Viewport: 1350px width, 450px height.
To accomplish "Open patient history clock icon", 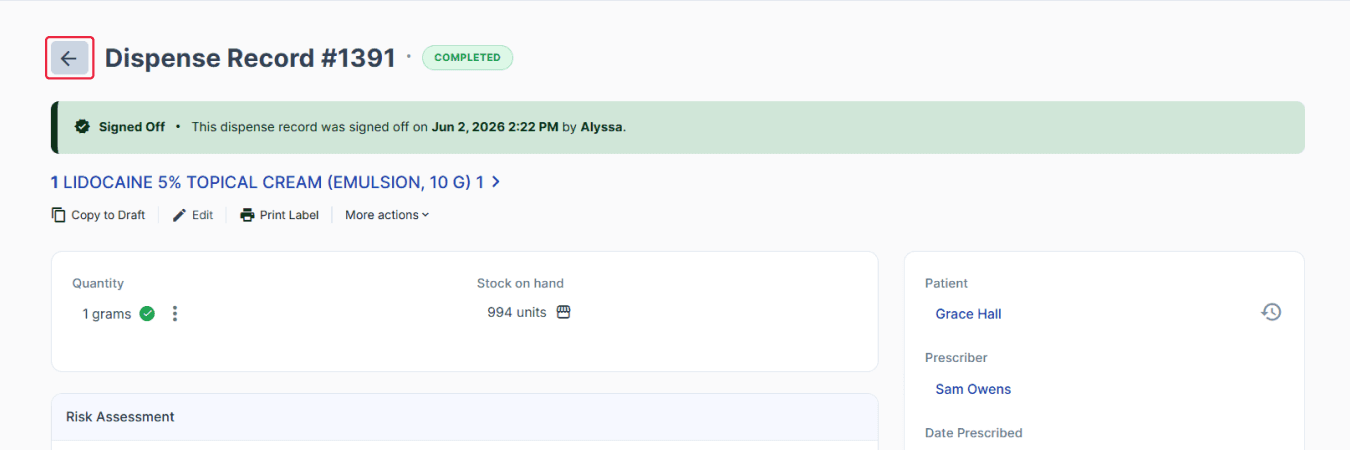I will tap(1271, 312).
